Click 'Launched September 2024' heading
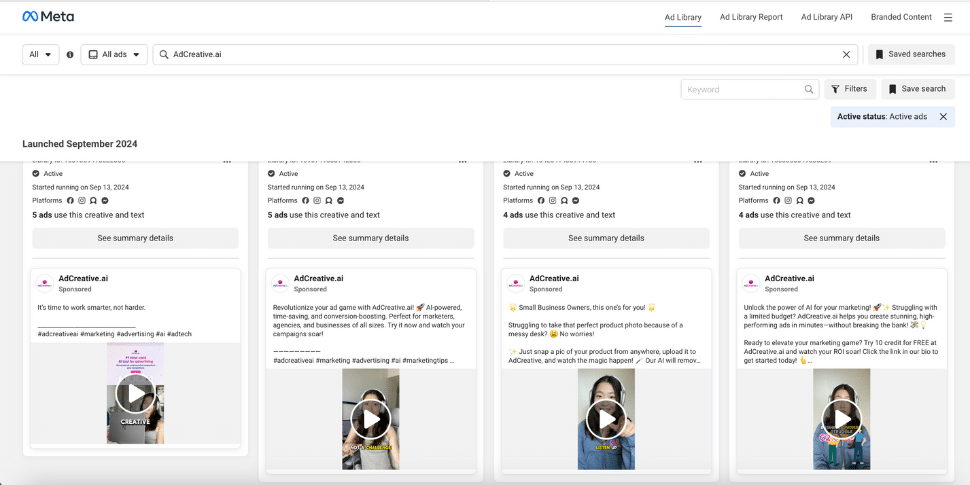 pyautogui.click(x=80, y=144)
